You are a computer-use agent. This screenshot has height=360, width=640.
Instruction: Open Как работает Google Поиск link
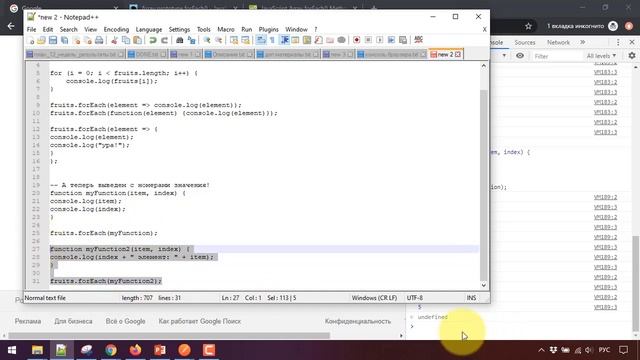click(x=200, y=322)
